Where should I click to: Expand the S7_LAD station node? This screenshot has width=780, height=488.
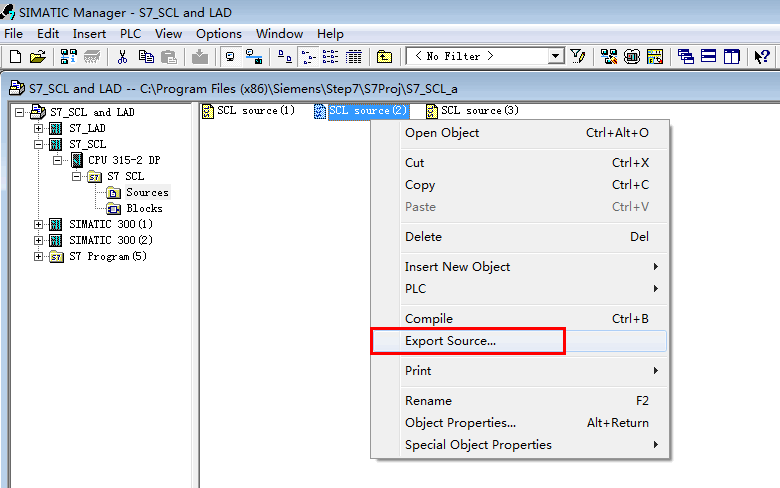click(x=38, y=128)
